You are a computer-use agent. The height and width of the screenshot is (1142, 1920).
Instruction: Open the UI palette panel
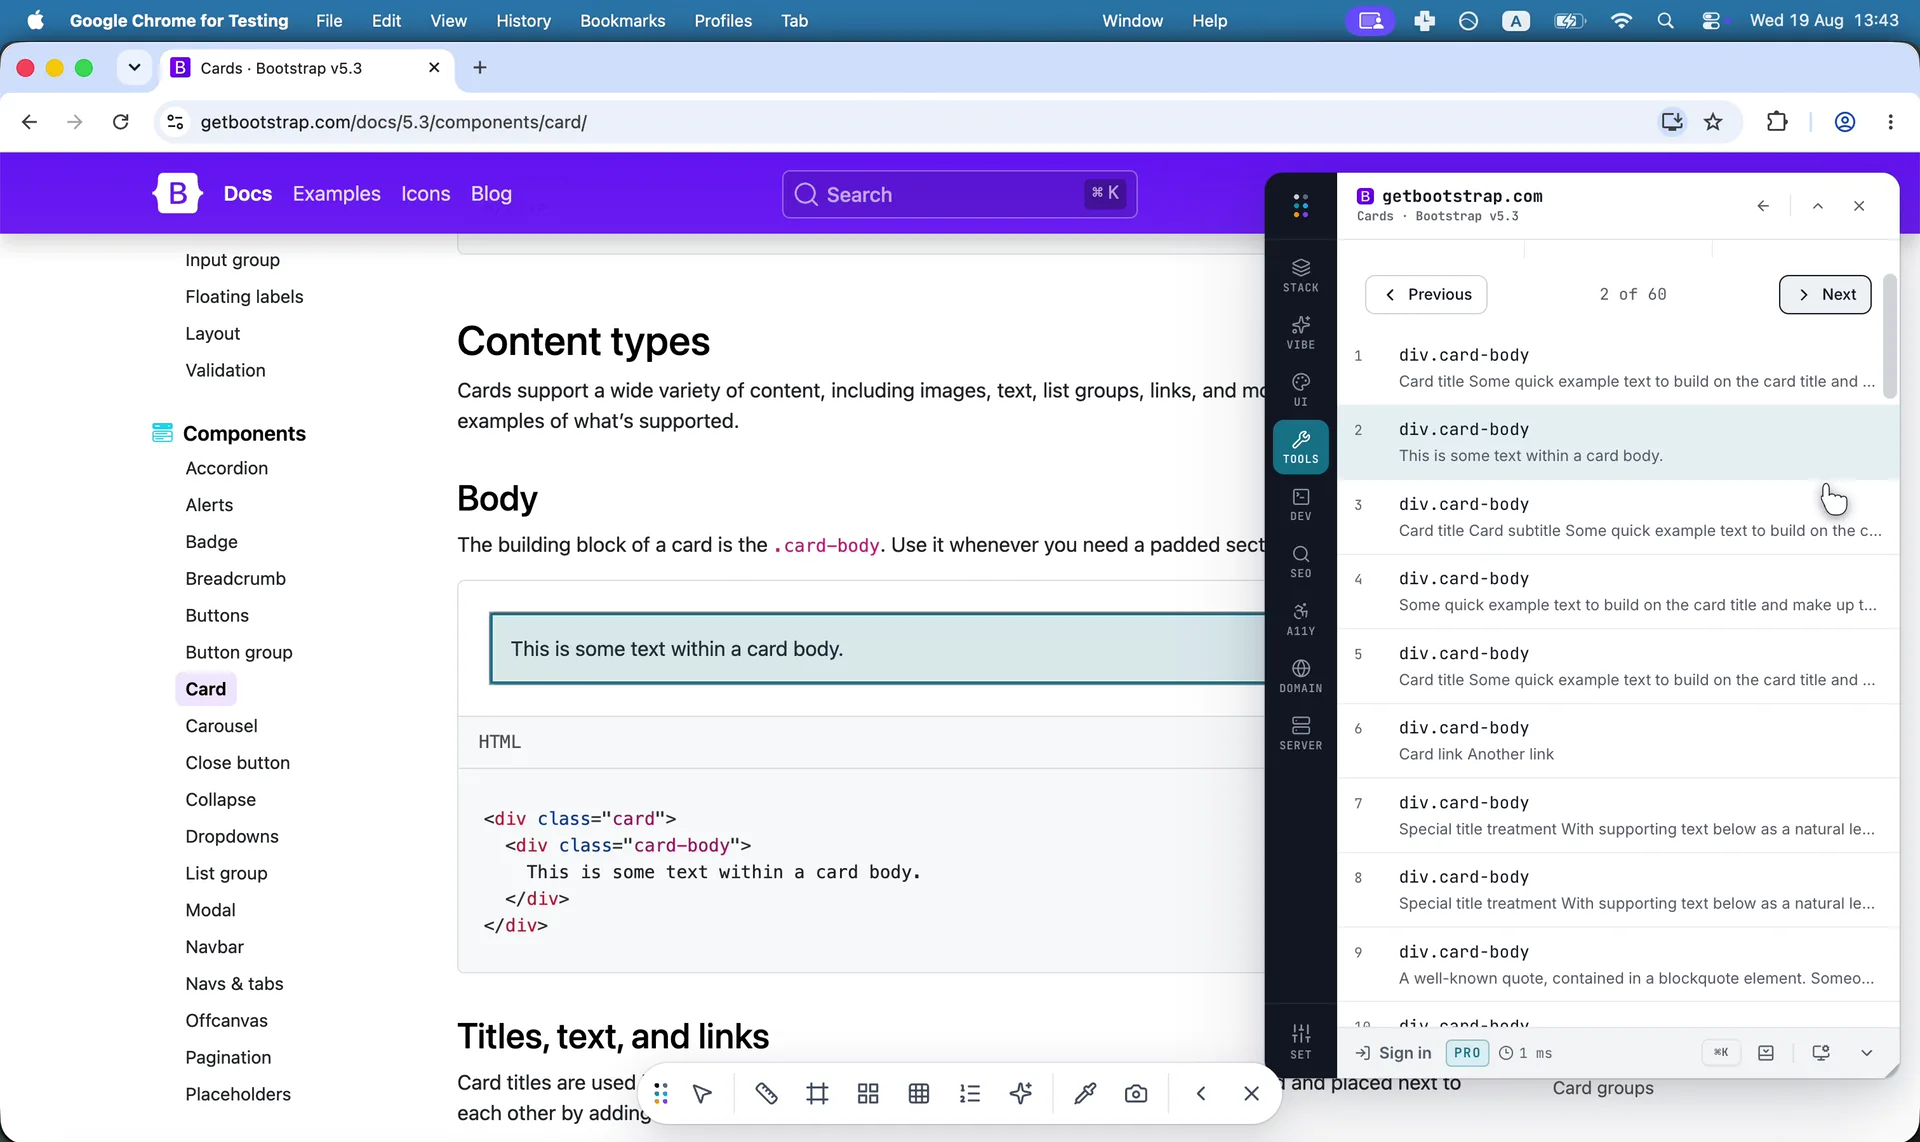[x=1300, y=389]
